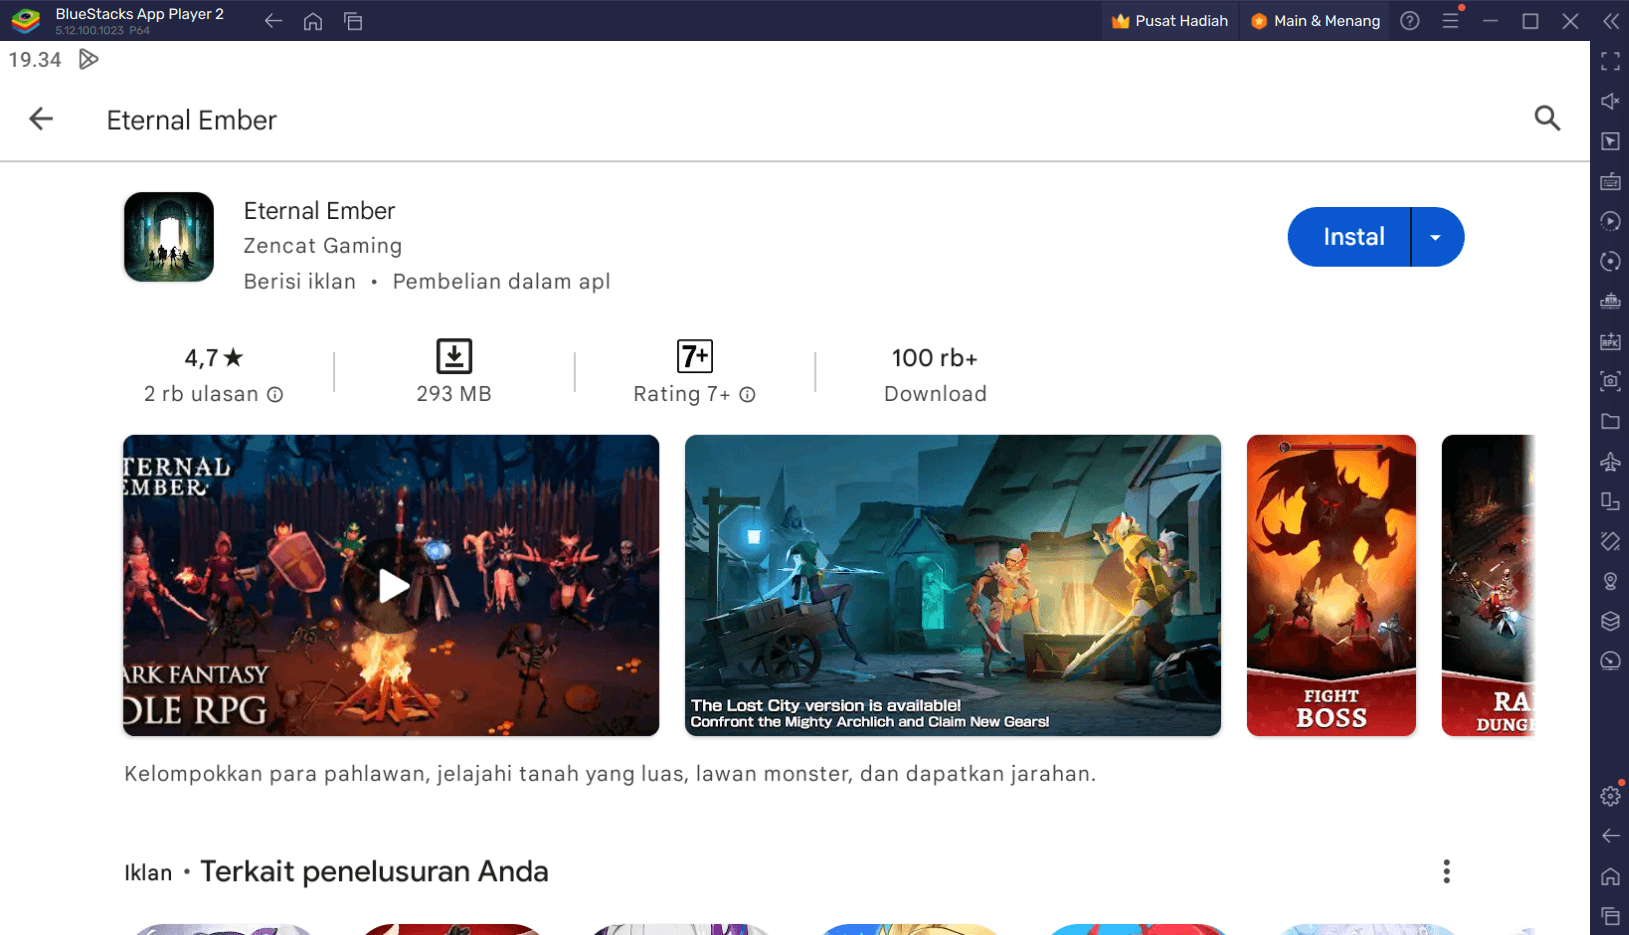1629x935 pixels.
Task: Open the media folder icon in sidebar
Action: pyautogui.click(x=1610, y=422)
